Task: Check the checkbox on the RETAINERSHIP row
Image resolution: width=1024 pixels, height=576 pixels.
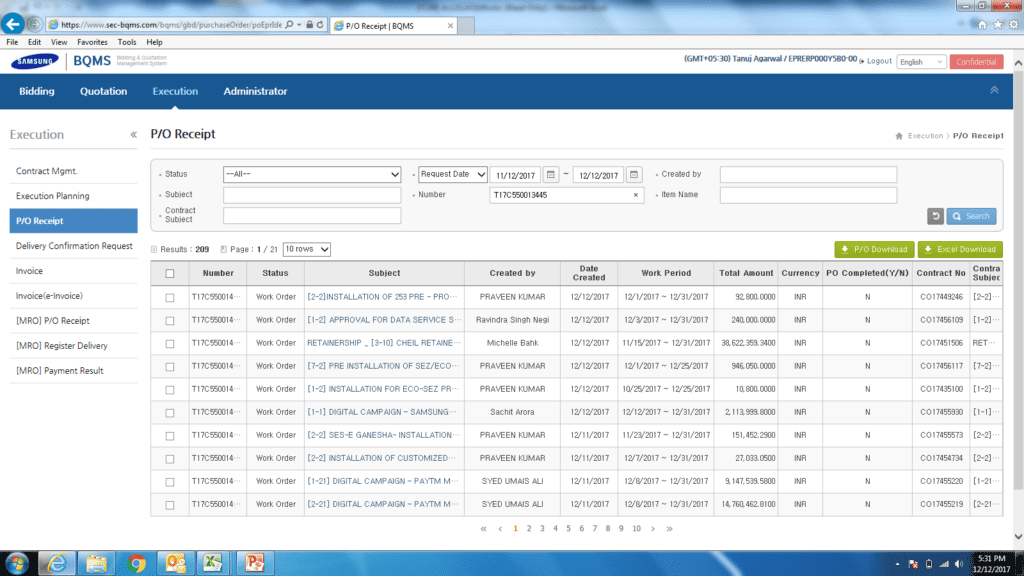Action: click(x=169, y=342)
